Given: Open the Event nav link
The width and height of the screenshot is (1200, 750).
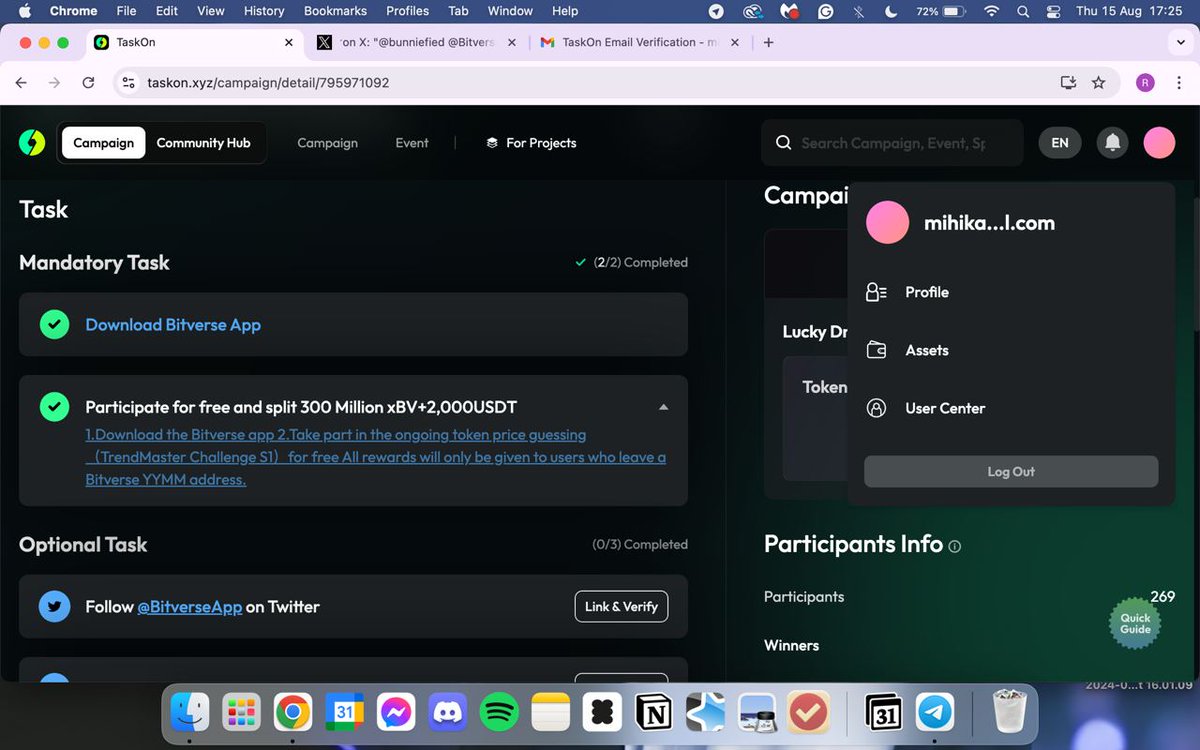Looking at the screenshot, I should pyautogui.click(x=412, y=143).
